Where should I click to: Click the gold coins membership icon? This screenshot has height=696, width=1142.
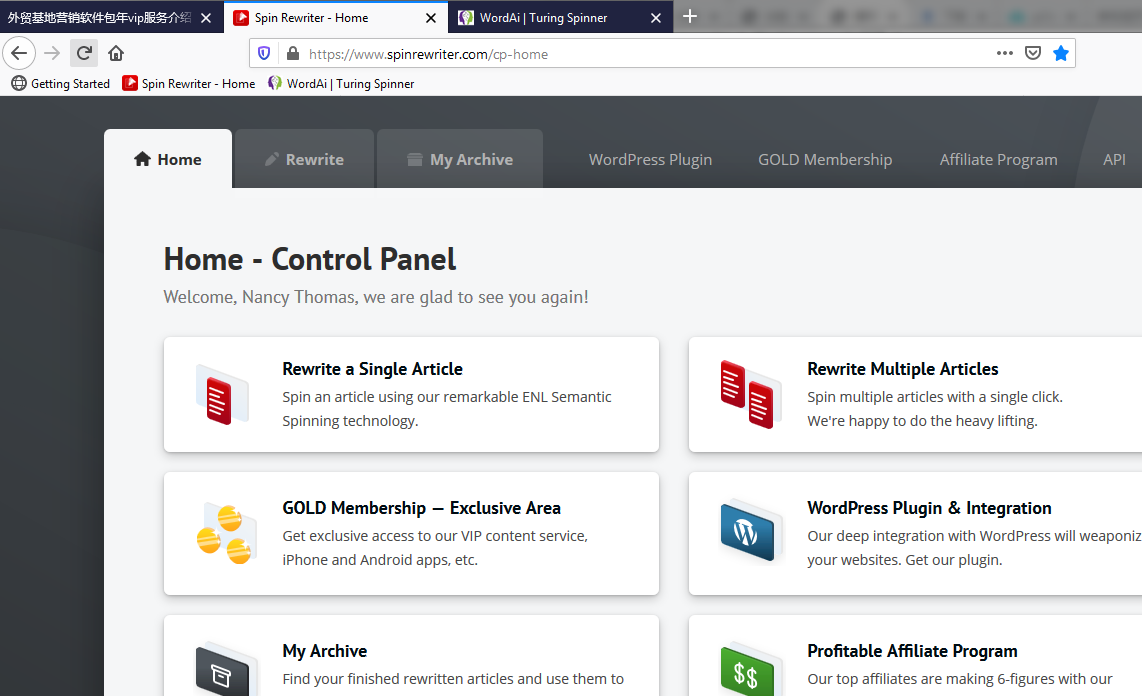[226, 534]
